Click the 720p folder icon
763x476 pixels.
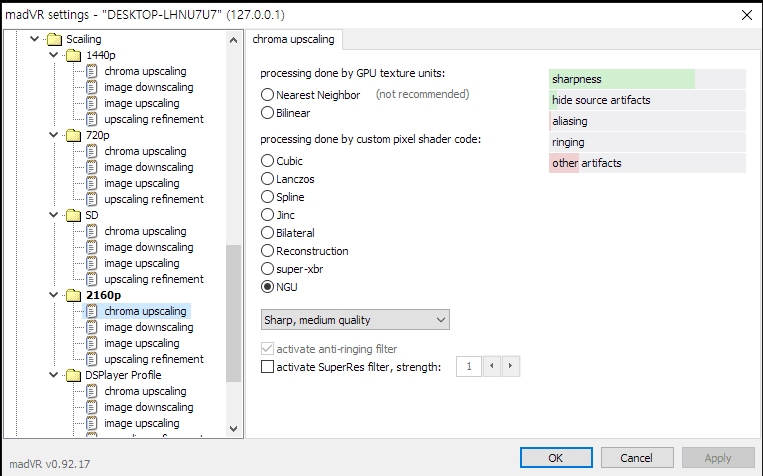pos(73,135)
